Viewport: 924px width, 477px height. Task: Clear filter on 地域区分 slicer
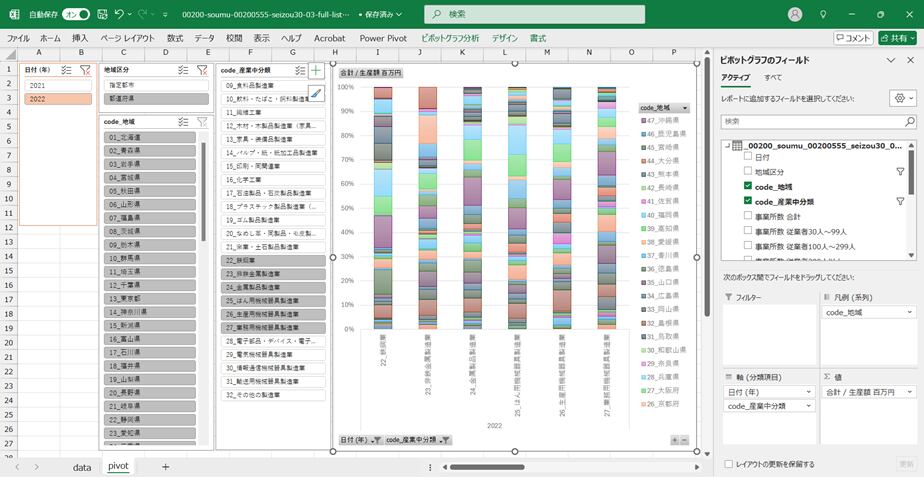tap(202, 70)
